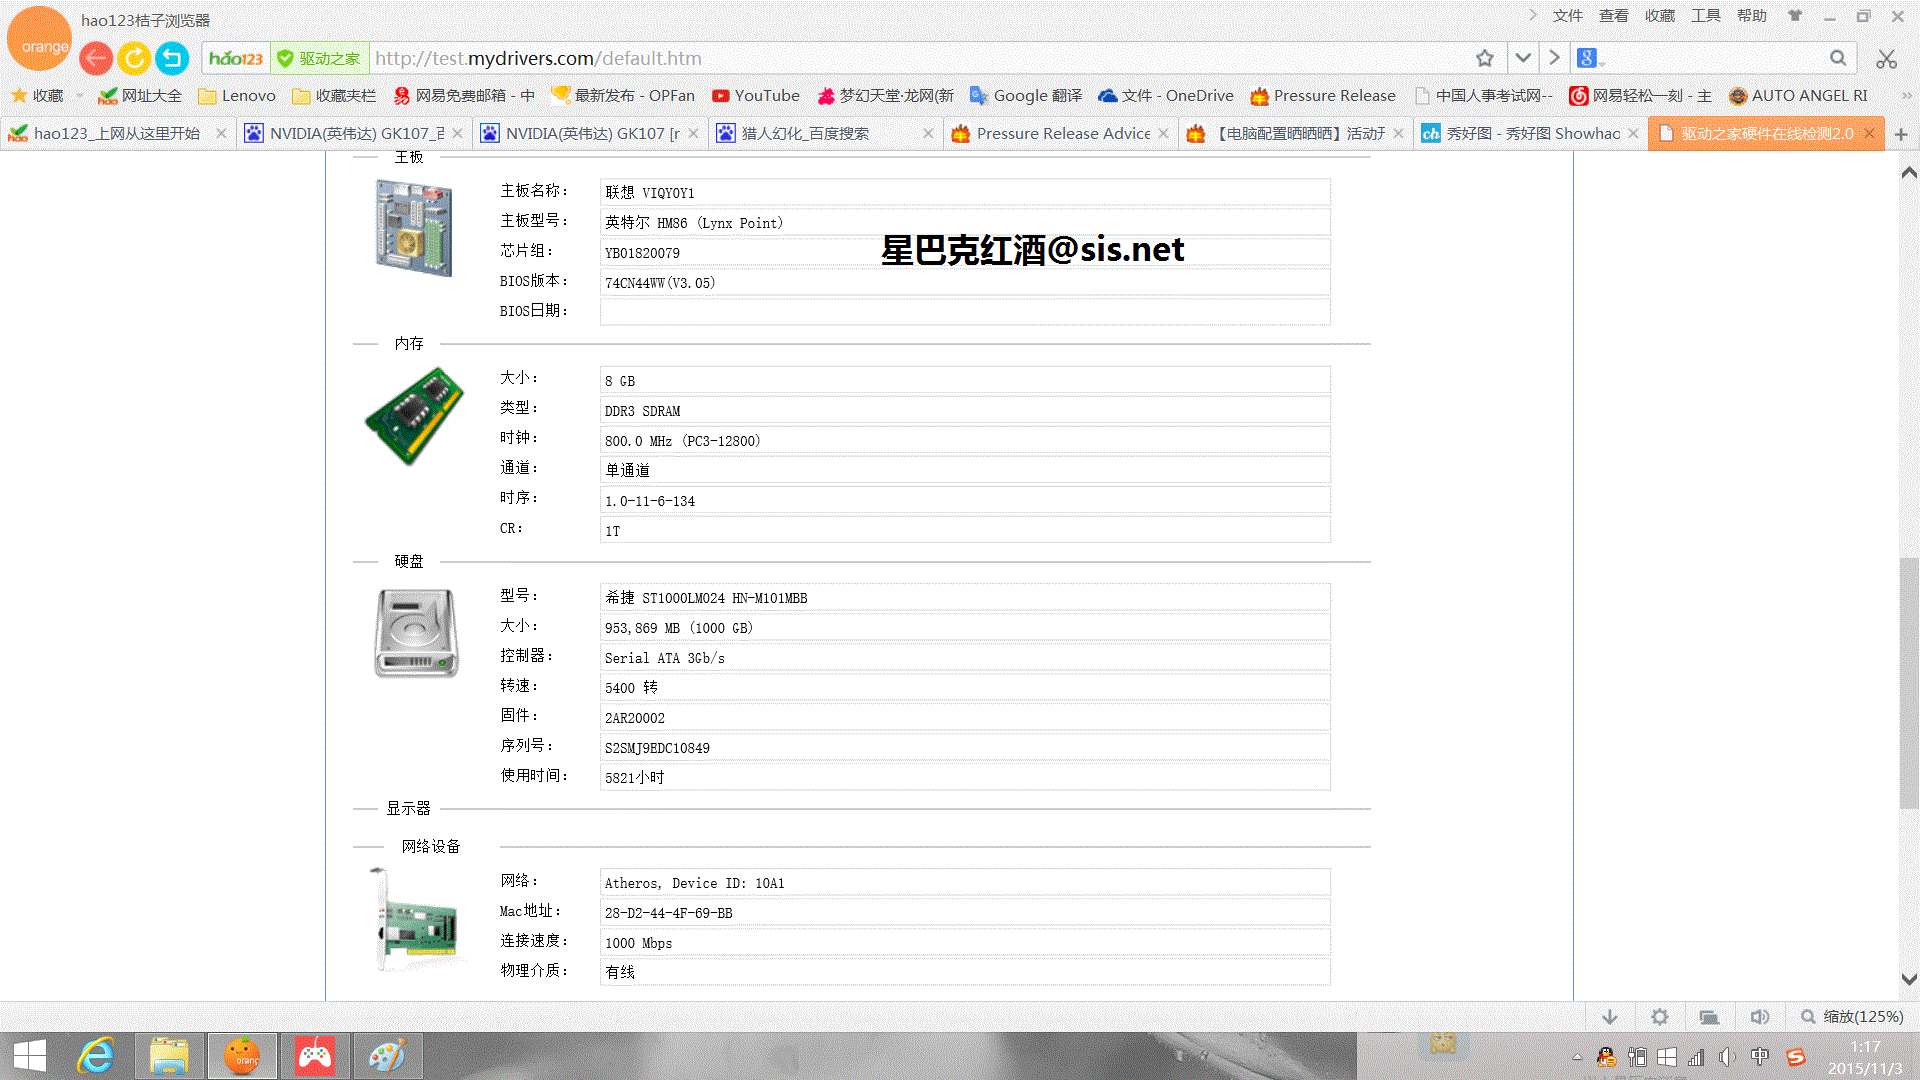Click the Mac地址 field value
Viewport: 1920px width, 1080px height.
[965, 912]
